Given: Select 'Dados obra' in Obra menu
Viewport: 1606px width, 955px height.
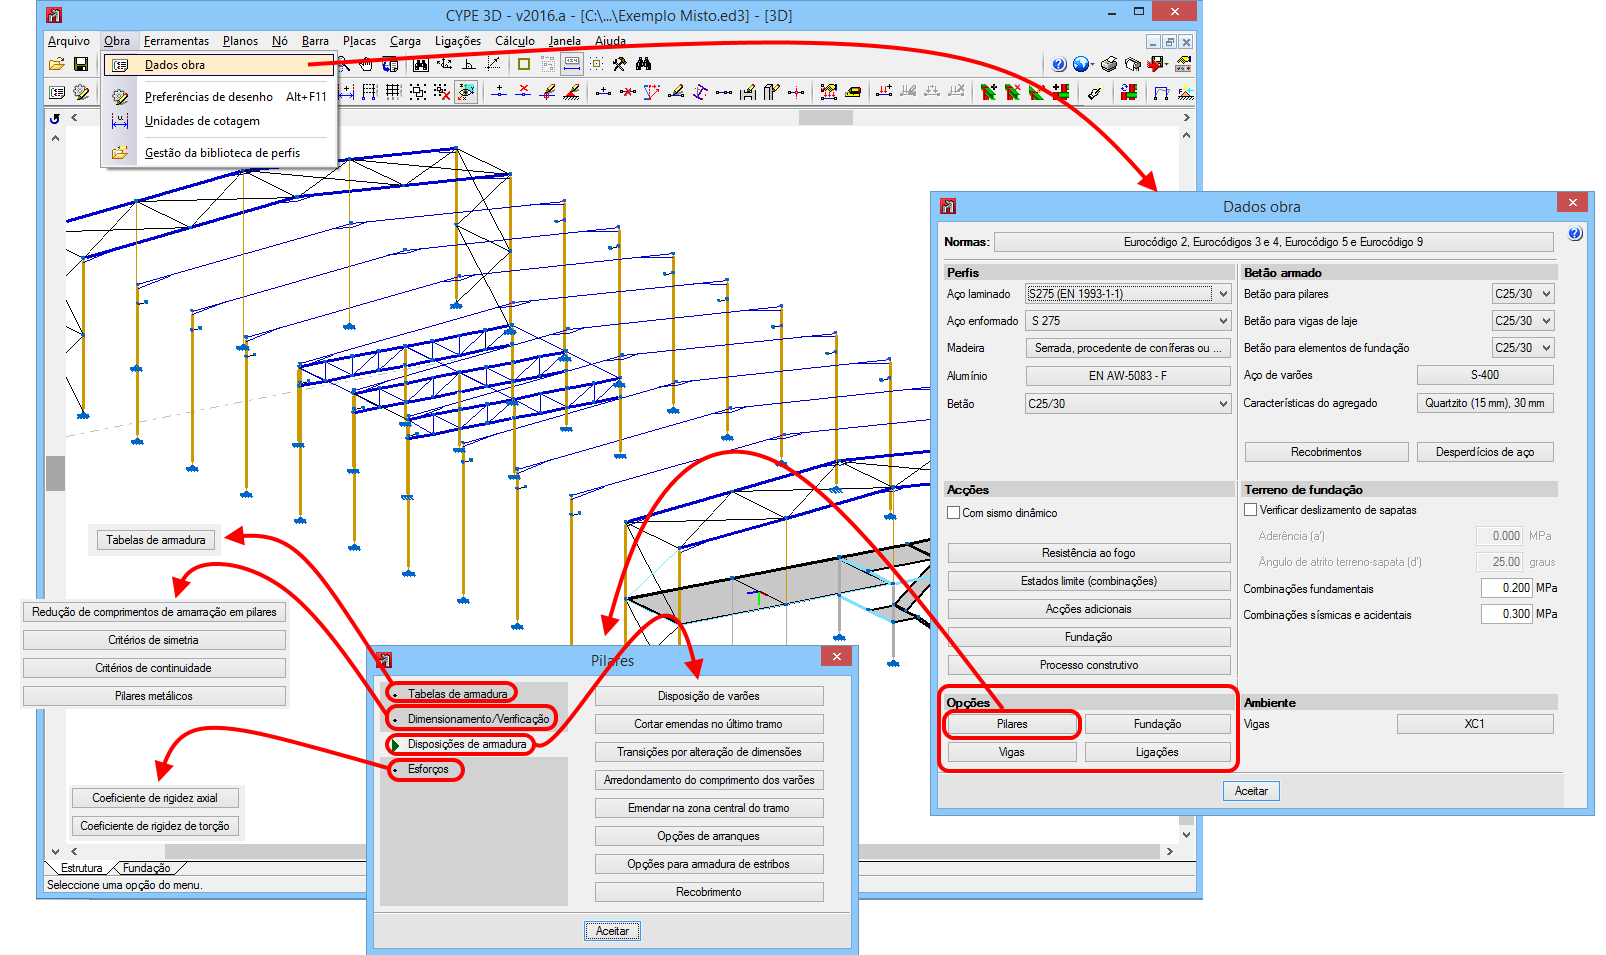Looking at the screenshot, I should click(x=218, y=65).
